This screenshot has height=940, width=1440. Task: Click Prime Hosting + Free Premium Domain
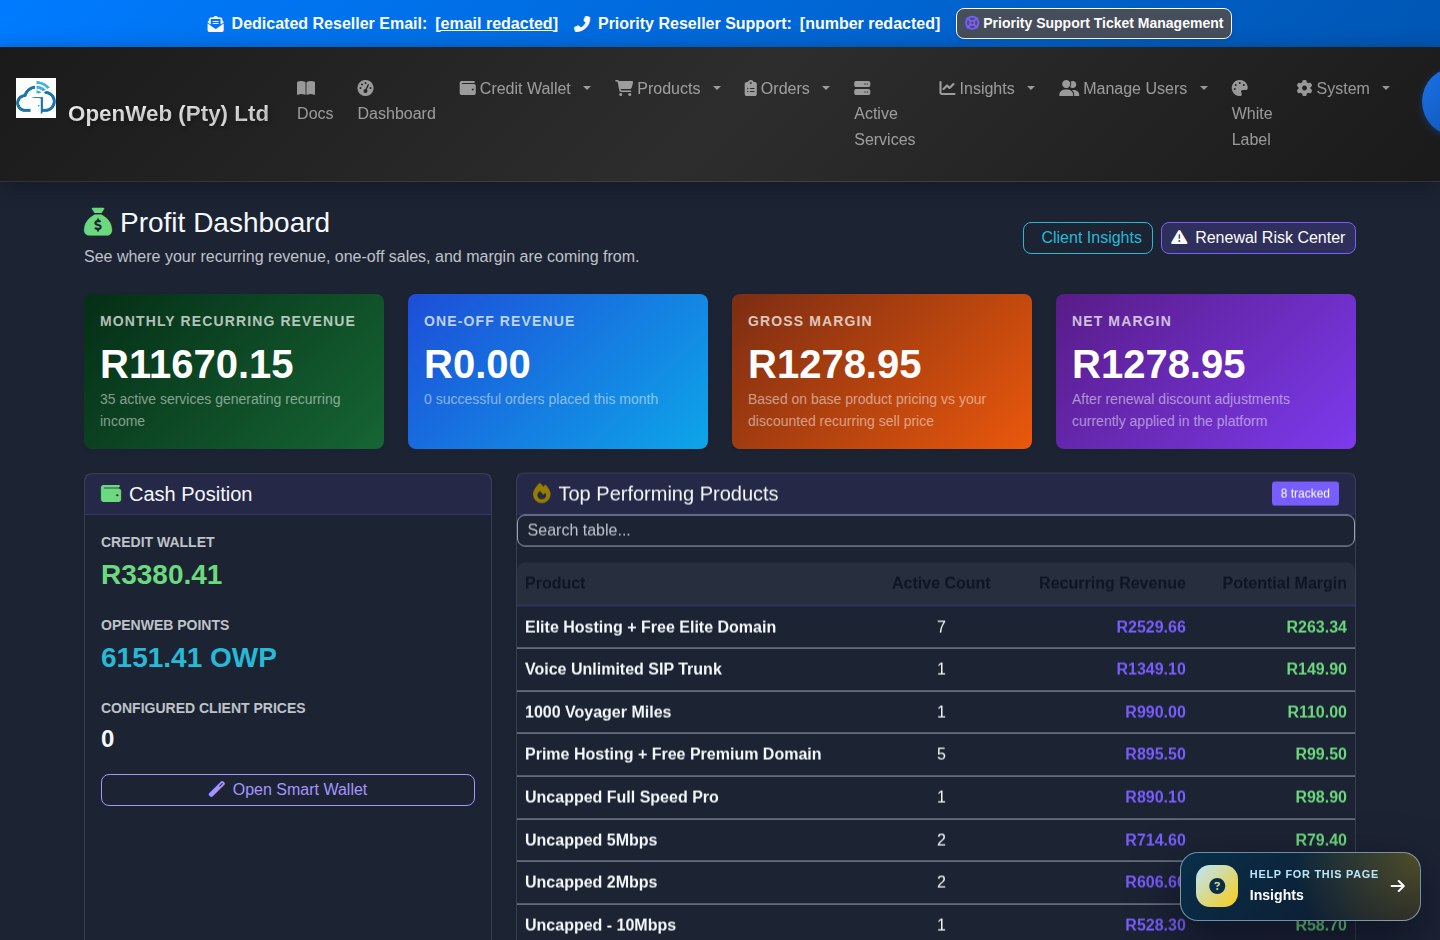click(673, 754)
